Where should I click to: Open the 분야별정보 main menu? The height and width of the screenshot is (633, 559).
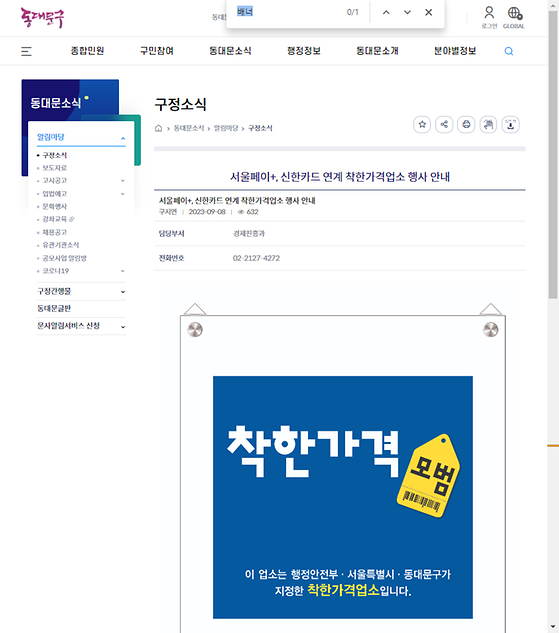pyautogui.click(x=455, y=51)
